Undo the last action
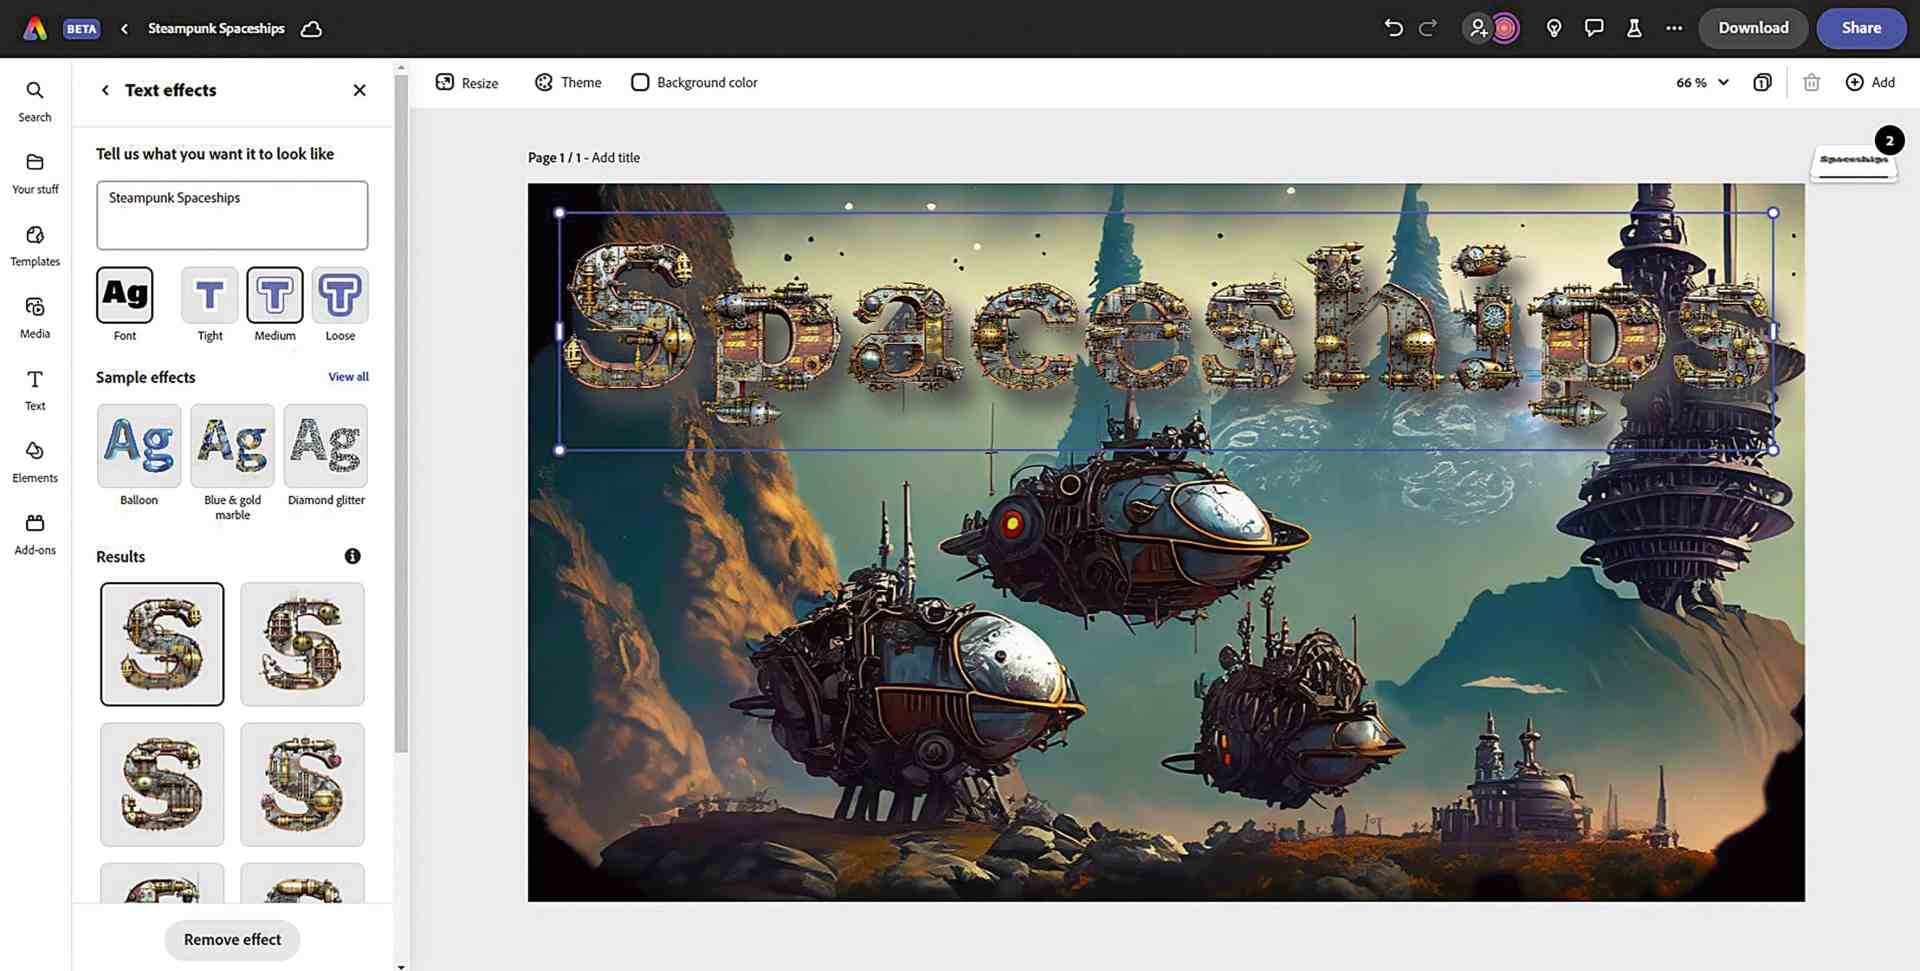This screenshot has width=1920, height=971. (x=1393, y=28)
